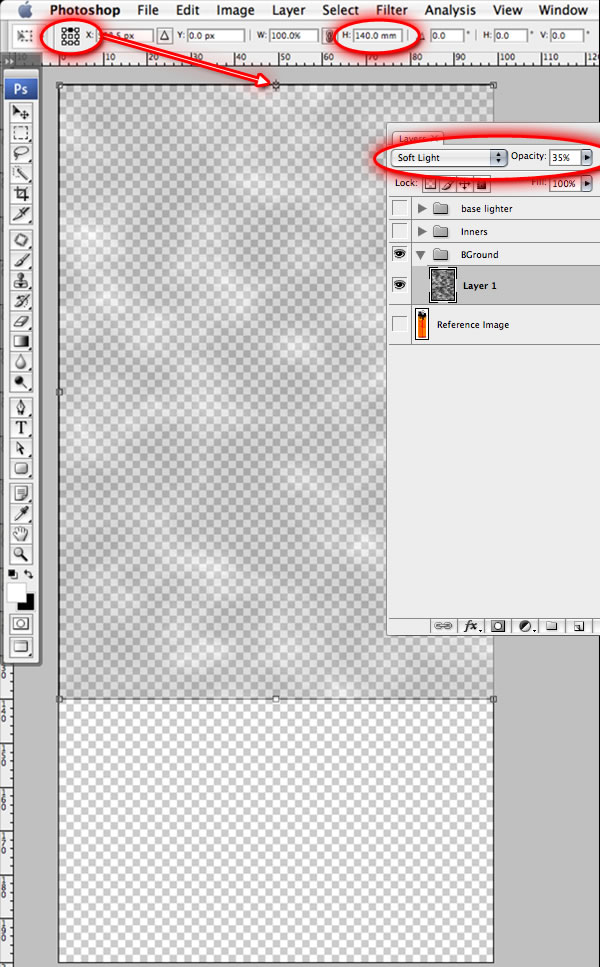Select the Clone Stamp tool
Image resolution: width=600 pixels, height=967 pixels.
(x=20, y=281)
